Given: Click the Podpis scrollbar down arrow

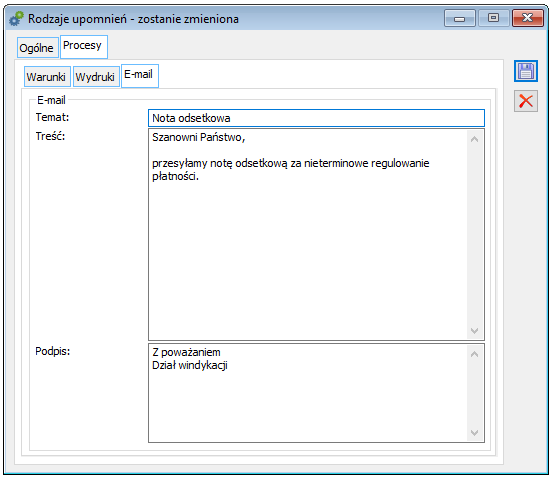Looking at the screenshot, I should pos(474,433).
